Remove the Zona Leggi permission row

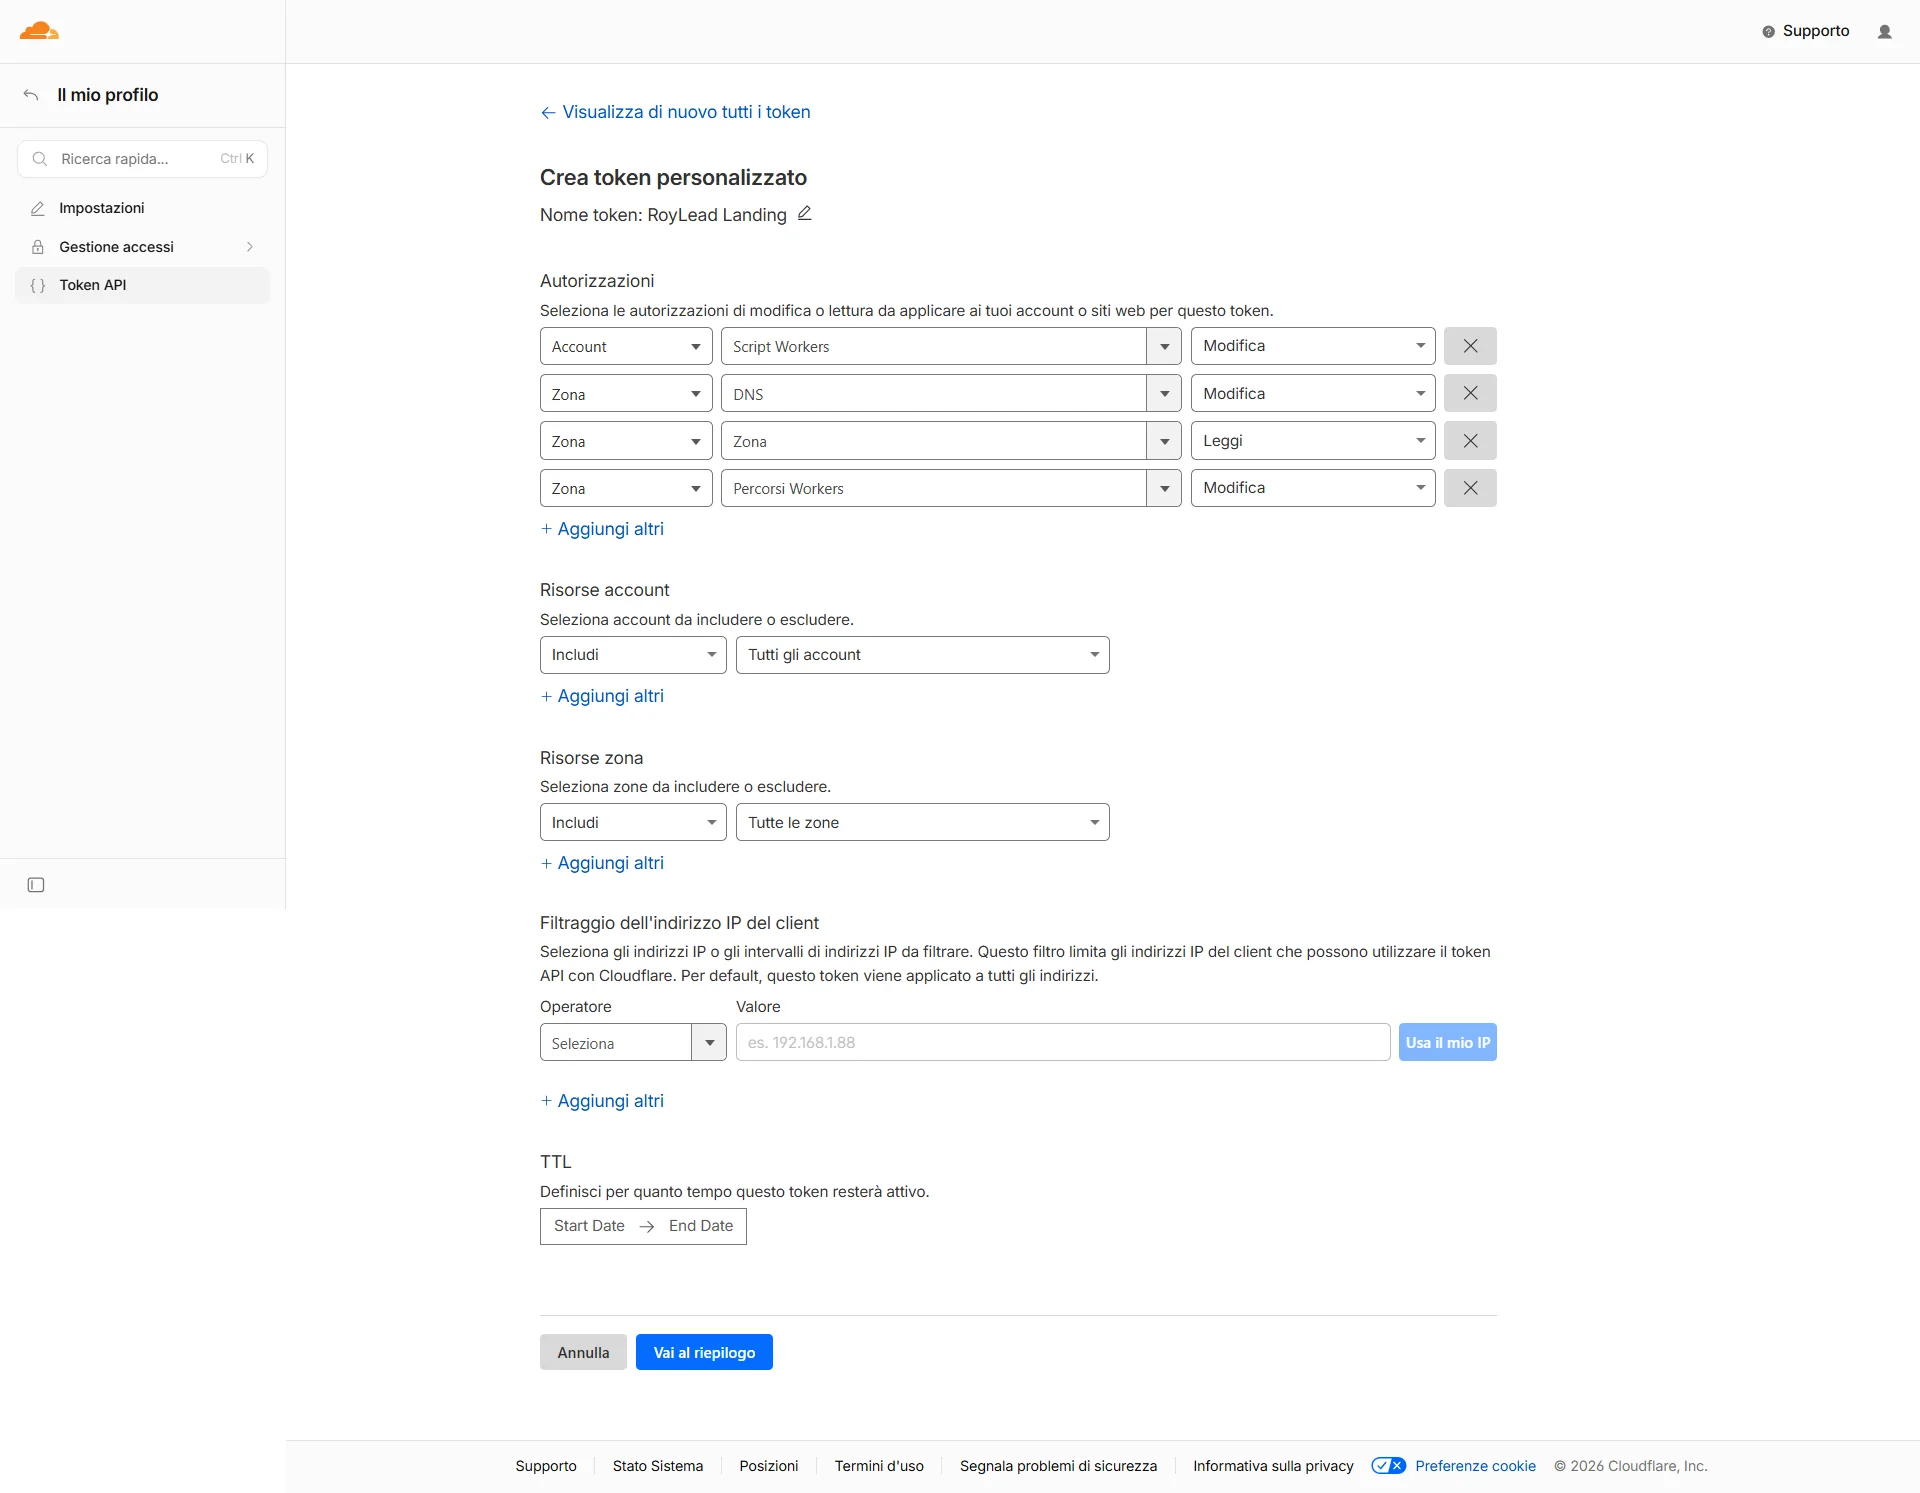[1470, 440]
